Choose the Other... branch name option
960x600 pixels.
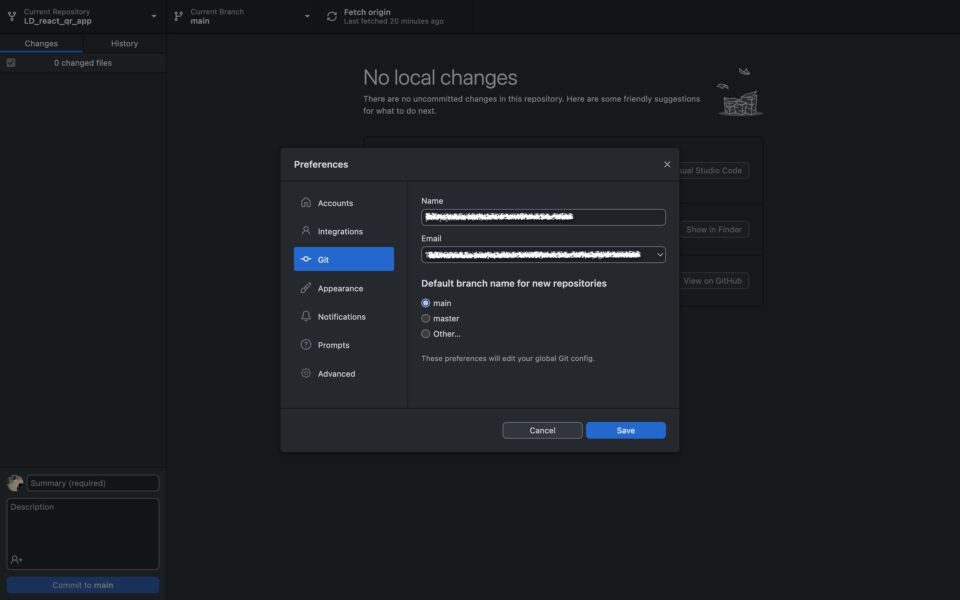[x=426, y=333]
